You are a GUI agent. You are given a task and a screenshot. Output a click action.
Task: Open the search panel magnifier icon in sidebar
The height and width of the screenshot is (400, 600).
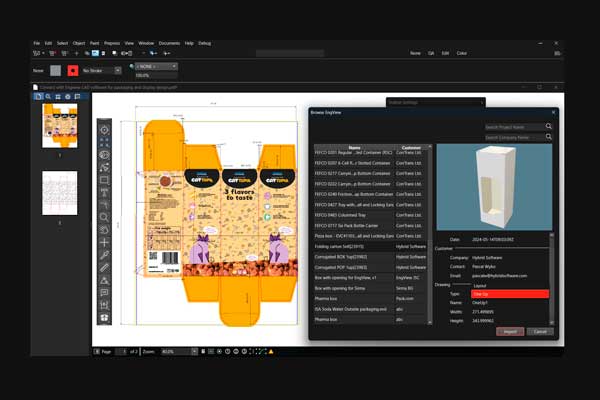coord(48,96)
